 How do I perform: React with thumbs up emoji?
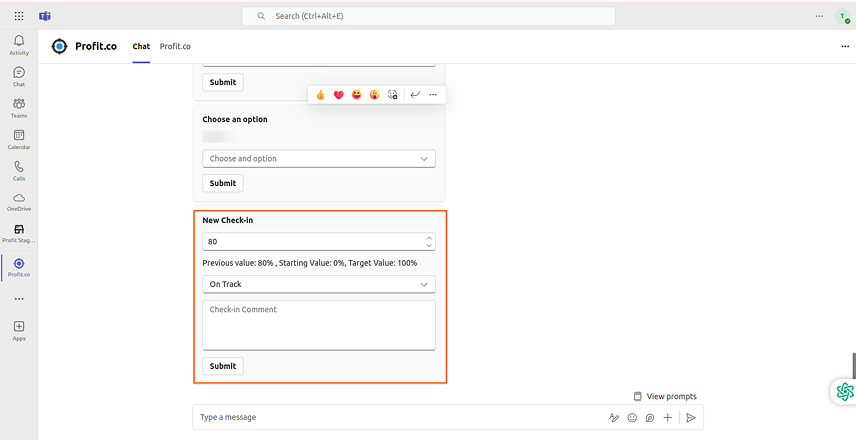pyautogui.click(x=320, y=95)
